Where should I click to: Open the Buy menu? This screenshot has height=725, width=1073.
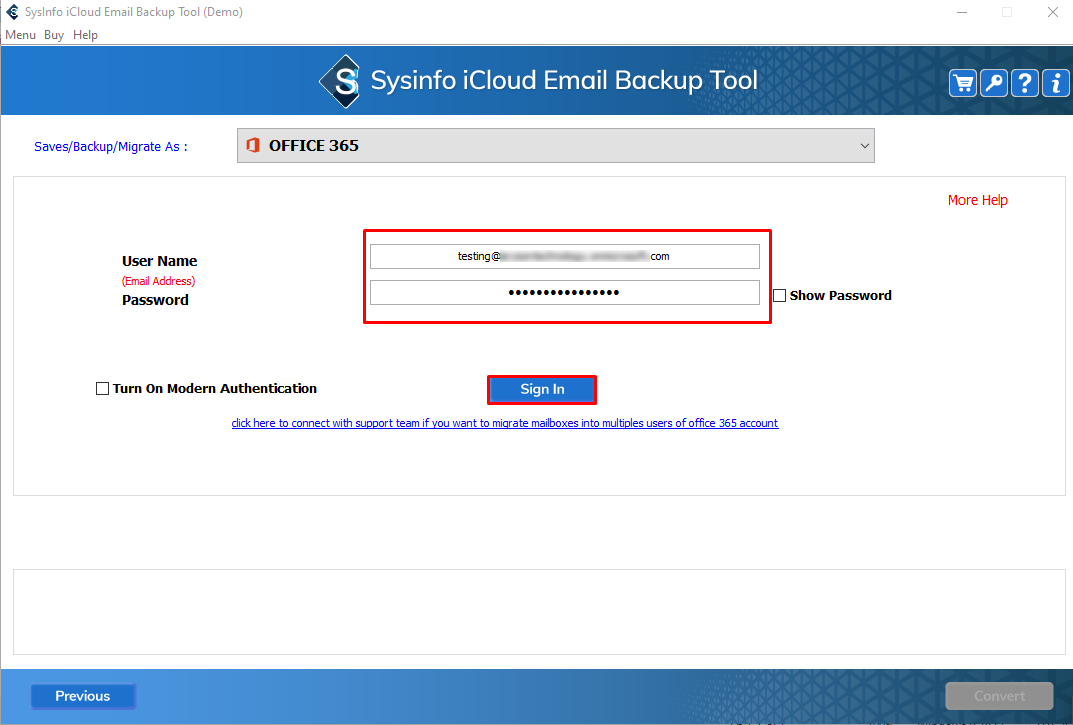point(54,35)
